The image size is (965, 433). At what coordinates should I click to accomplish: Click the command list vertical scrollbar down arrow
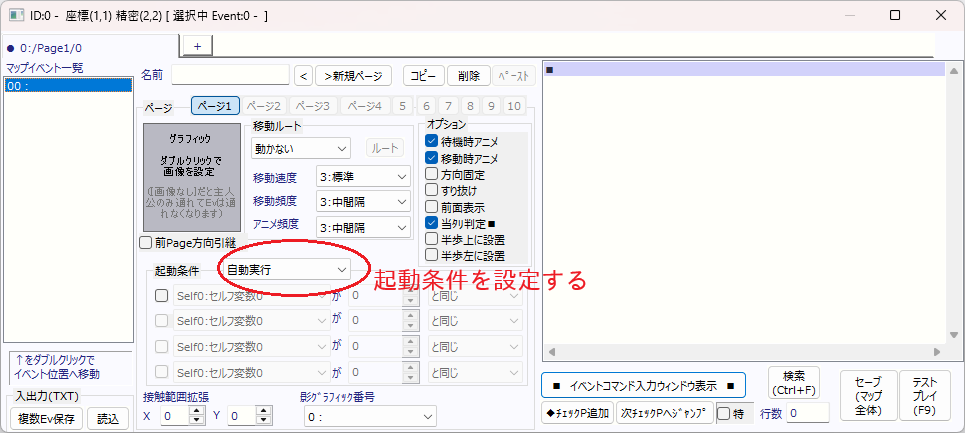954,334
